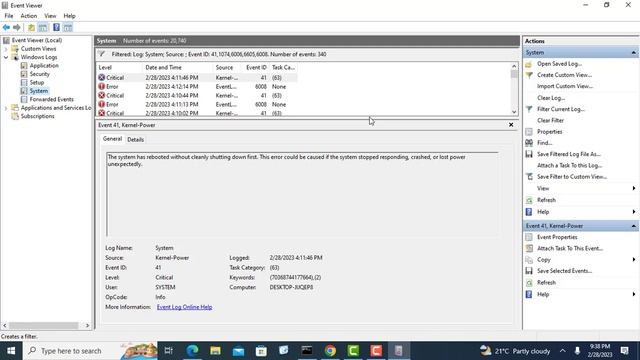Click Event Properties icon in actions pane

pos(529,237)
